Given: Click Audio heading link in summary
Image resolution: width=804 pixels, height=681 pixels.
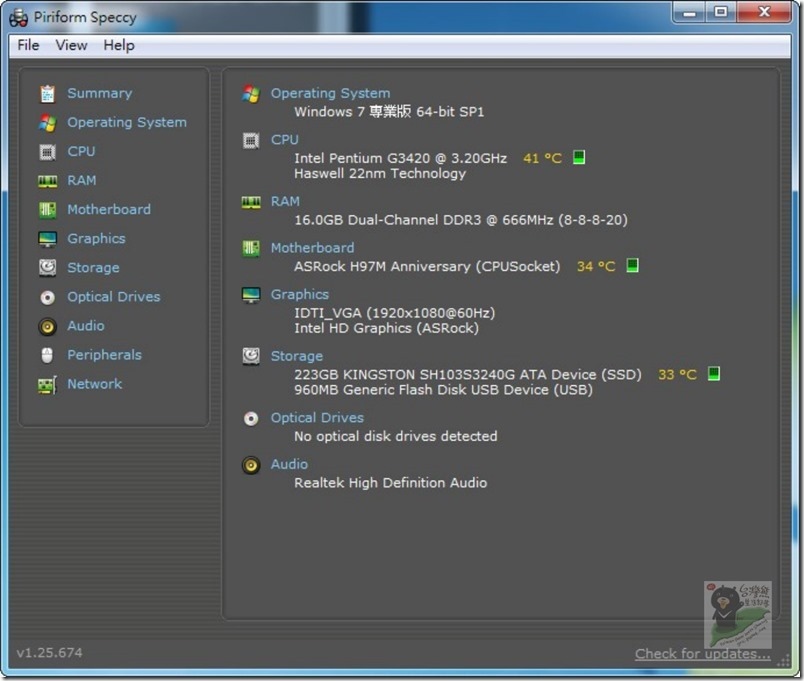Looking at the screenshot, I should [289, 464].
